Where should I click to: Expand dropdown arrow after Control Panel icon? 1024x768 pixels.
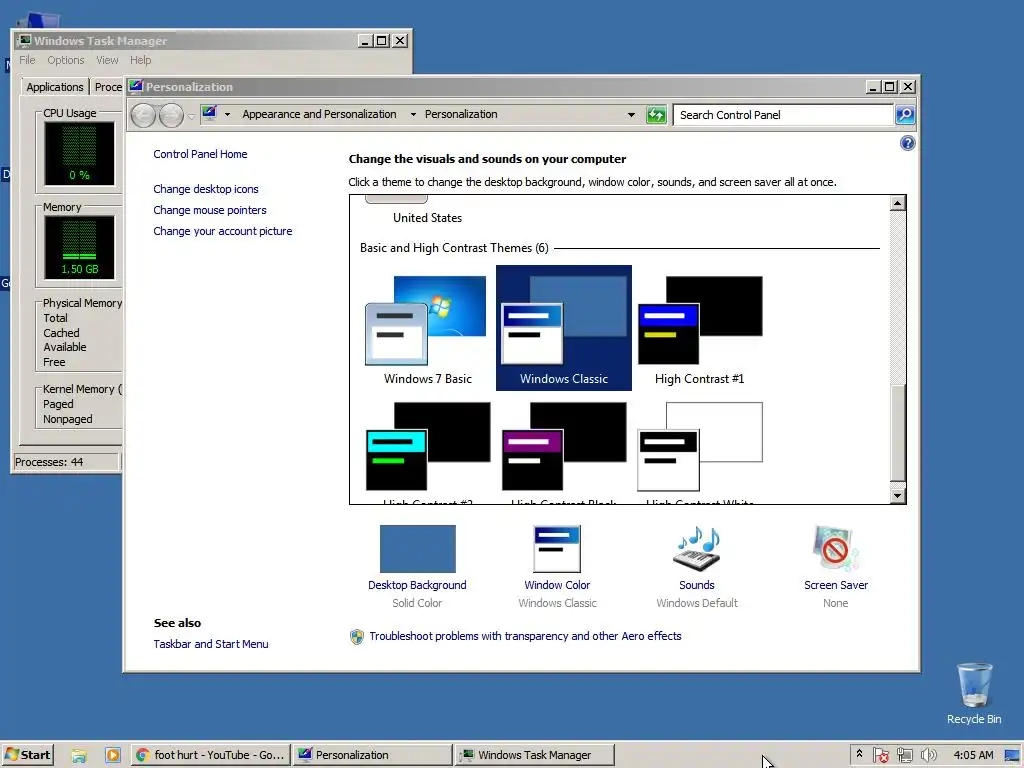click(x=227, y=114)
